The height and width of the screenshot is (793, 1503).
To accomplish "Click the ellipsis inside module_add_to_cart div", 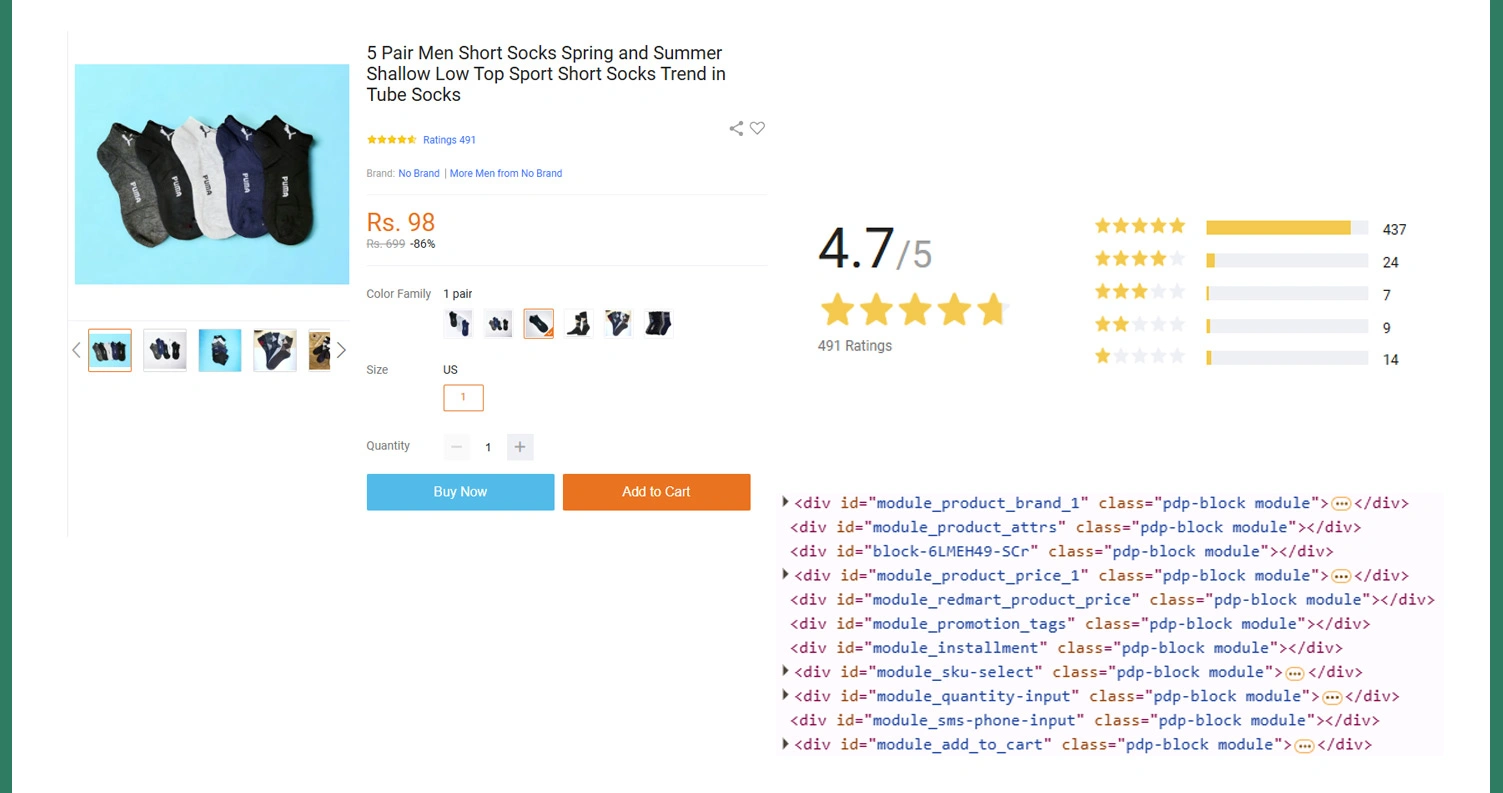I will click(x=1305, y=745).
